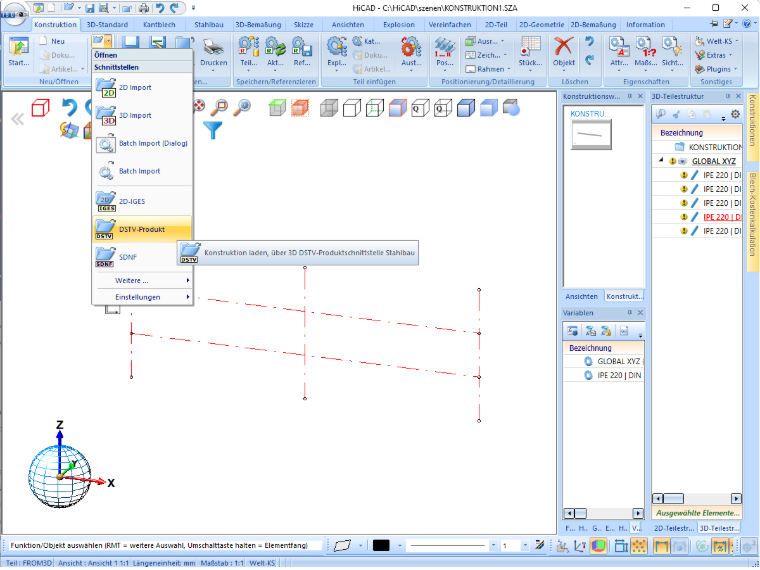Choose the SDNF interface entry
Screen dimensions: 760x570
click(x=142, y=257)
